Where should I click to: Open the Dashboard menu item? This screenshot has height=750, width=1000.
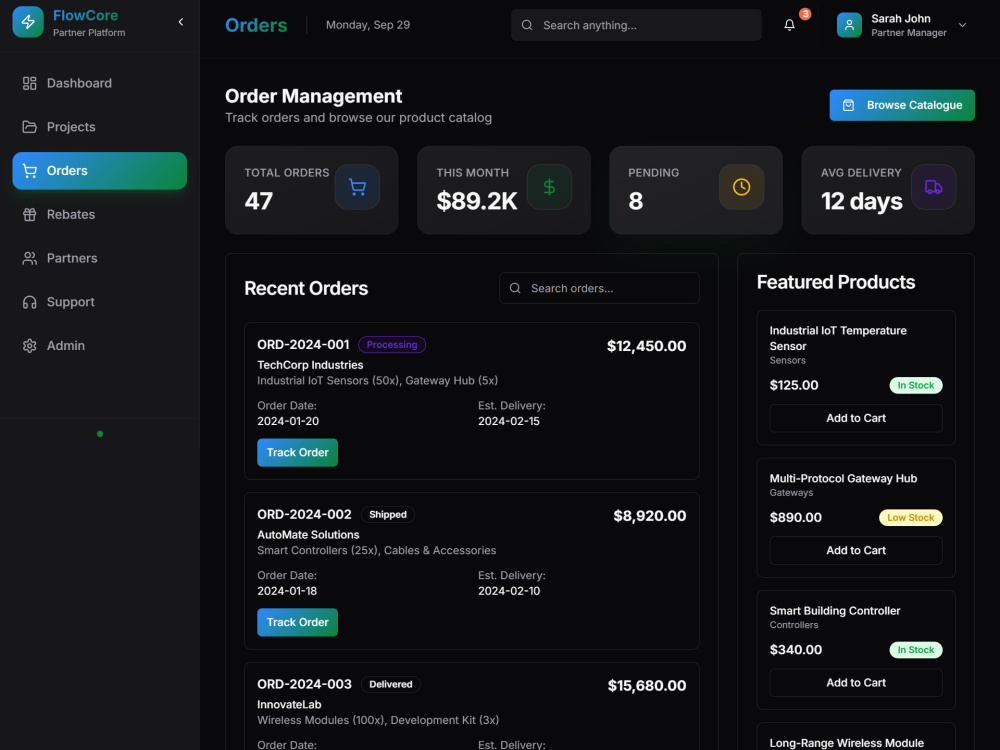click(99, 83)
